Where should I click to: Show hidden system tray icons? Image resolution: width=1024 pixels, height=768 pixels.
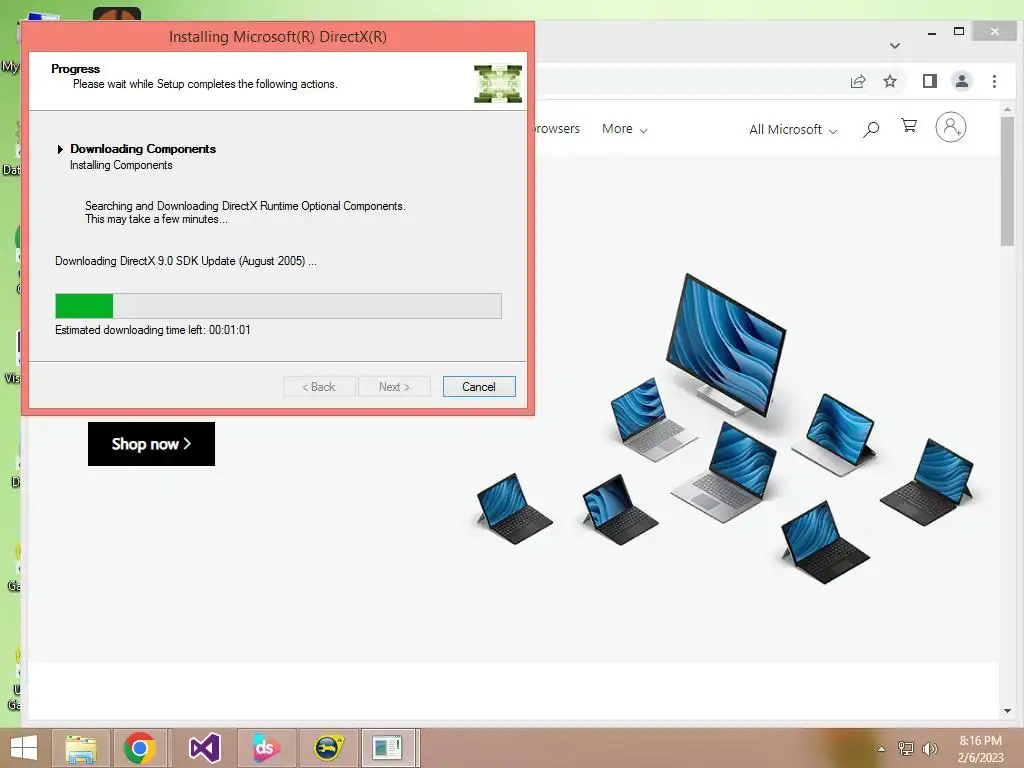click(881, 749)
